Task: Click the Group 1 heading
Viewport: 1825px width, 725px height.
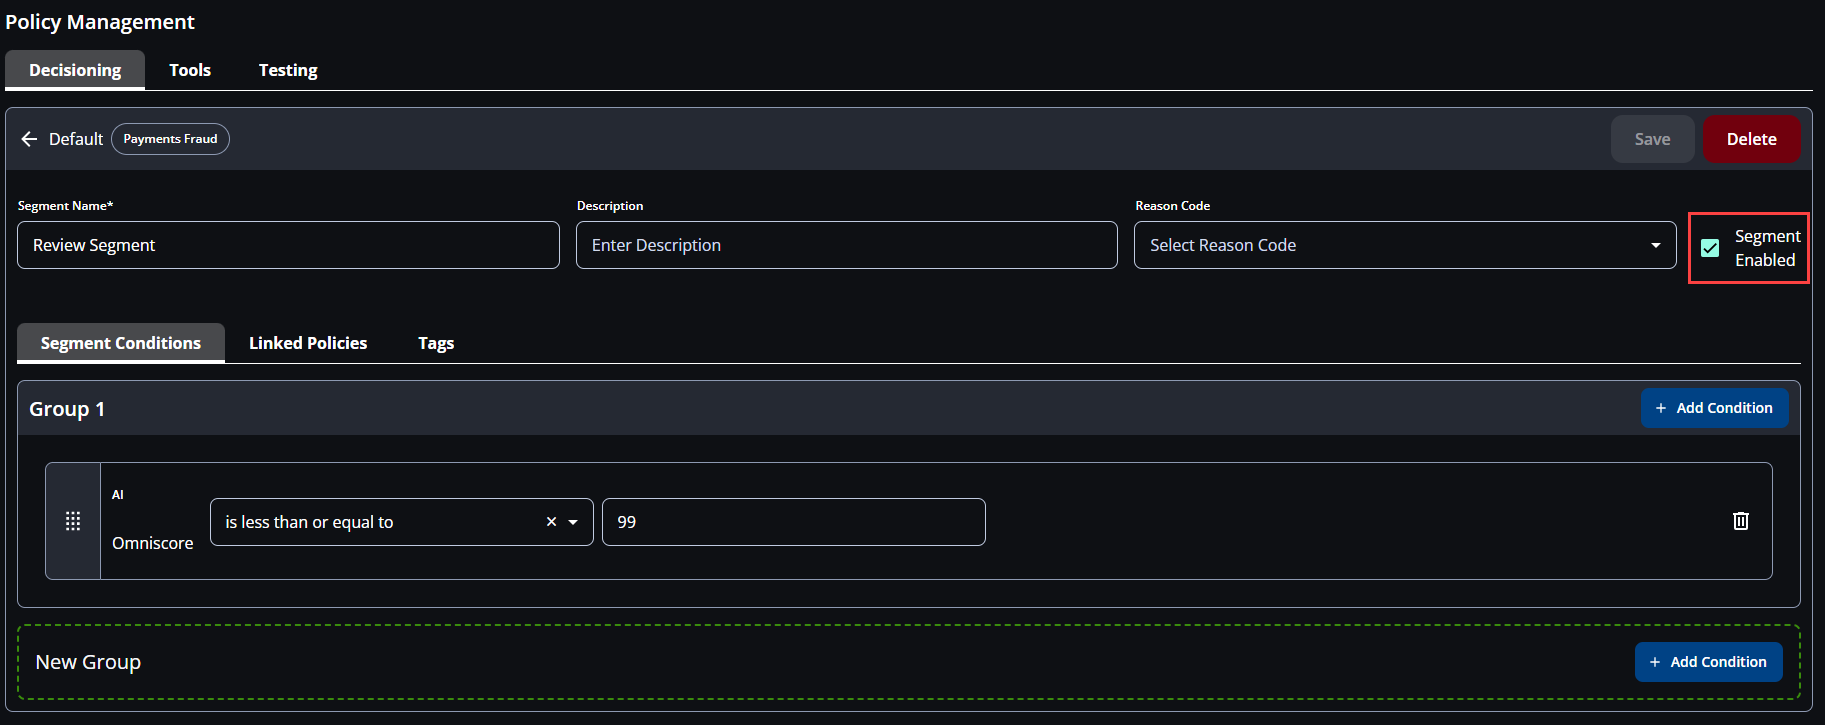Action: pyautogui.click(x=67, y=409)
